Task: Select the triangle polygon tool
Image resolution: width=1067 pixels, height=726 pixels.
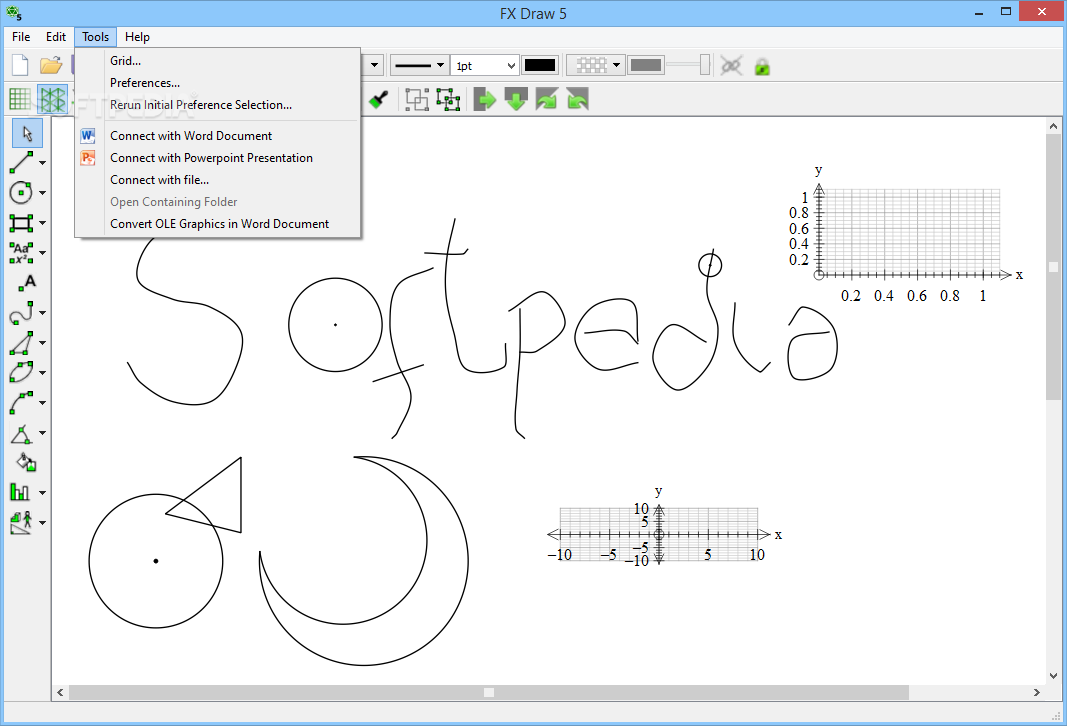Action: coord(21,343)
